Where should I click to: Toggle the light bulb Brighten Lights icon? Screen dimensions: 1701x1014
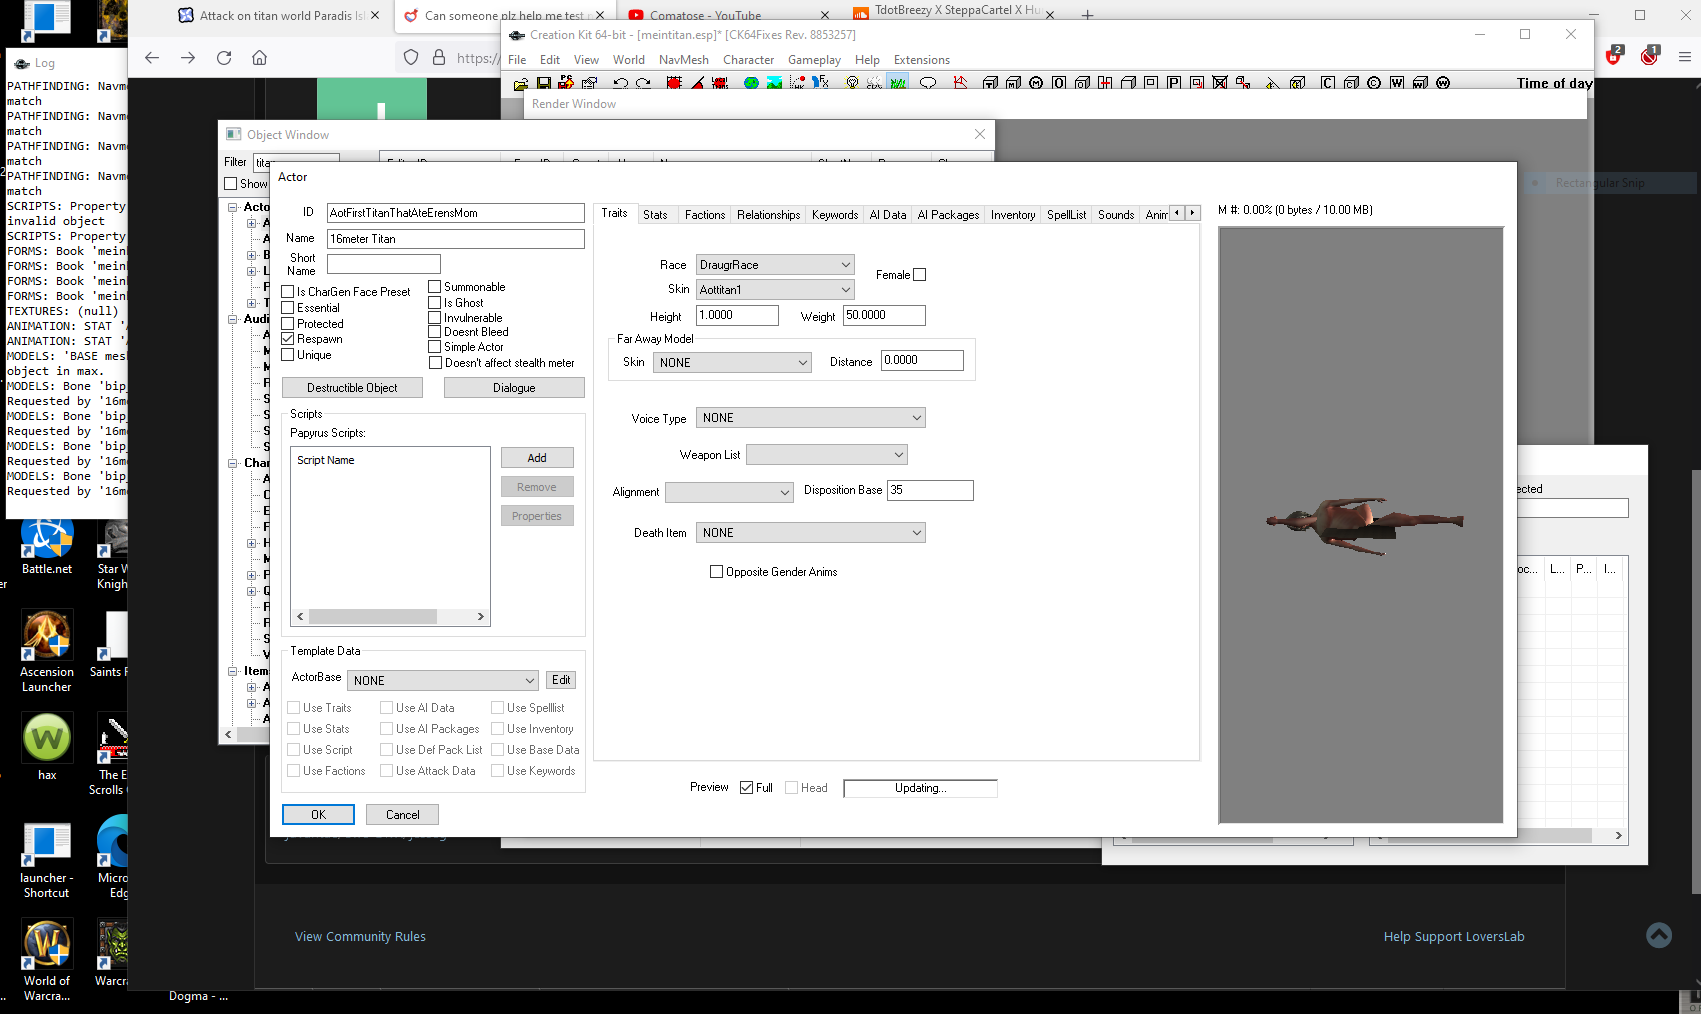click(x=852, y=83)
